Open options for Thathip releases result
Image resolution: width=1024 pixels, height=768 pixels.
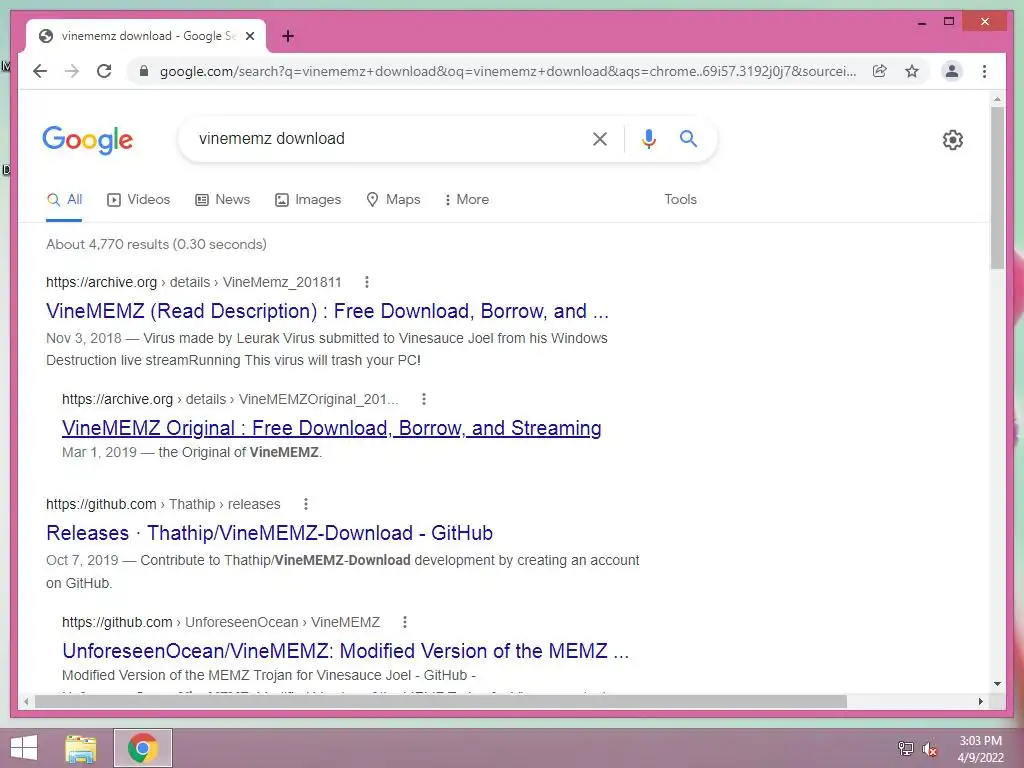tap(306, 504)
